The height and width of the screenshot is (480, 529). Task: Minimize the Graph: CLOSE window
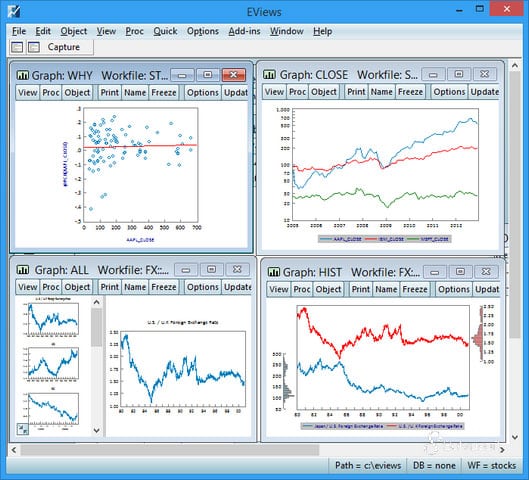(433, 74)
